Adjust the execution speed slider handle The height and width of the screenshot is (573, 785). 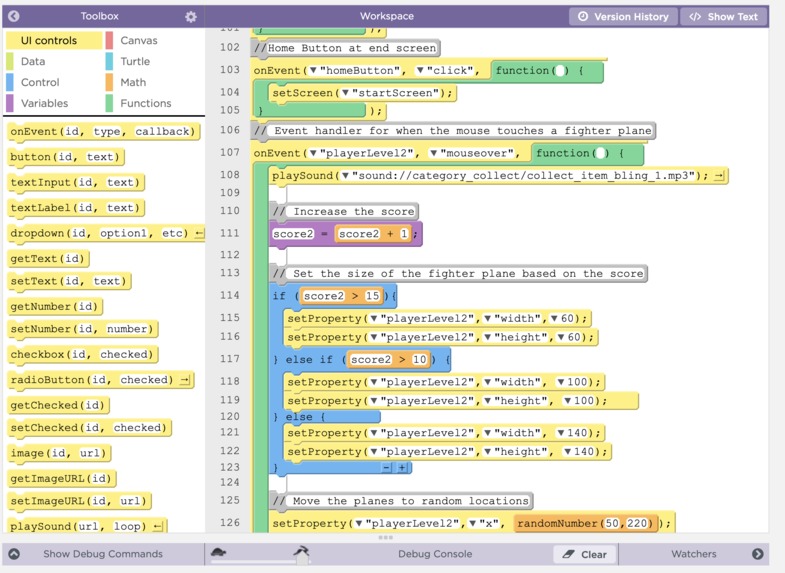click(x=302, y=559)
